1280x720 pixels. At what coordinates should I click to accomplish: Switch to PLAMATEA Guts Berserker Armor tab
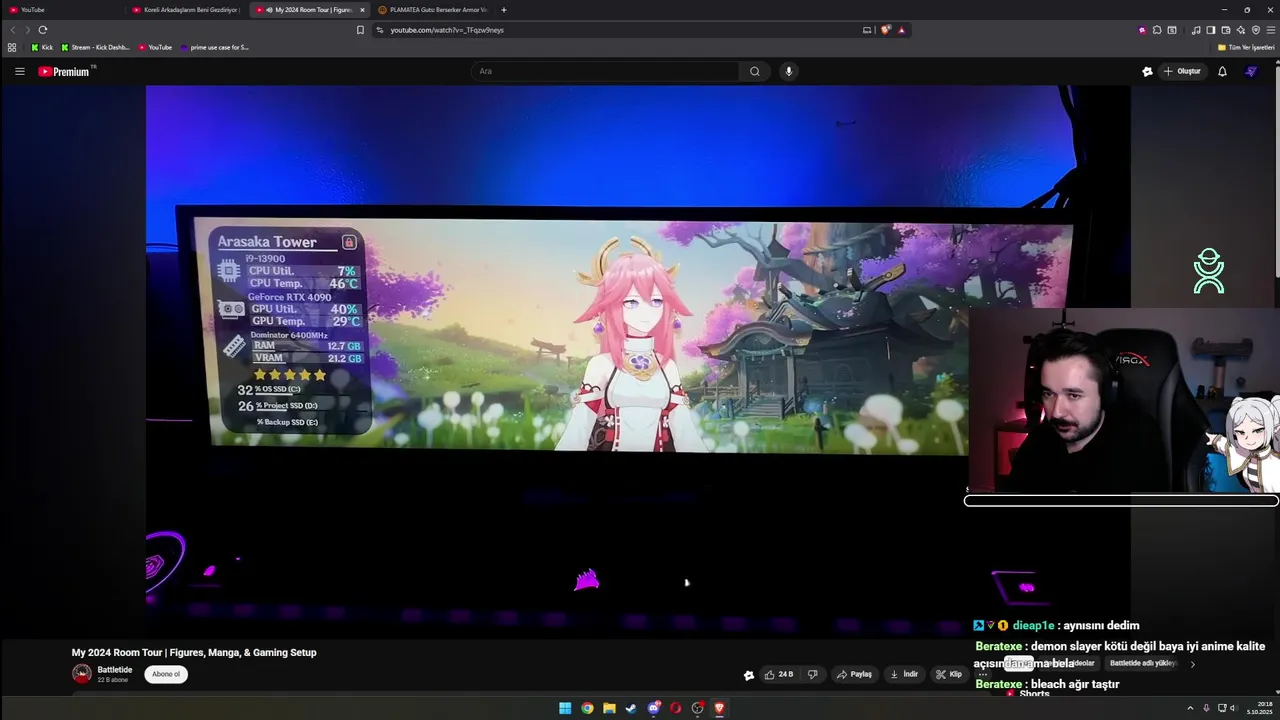(432, 10)
